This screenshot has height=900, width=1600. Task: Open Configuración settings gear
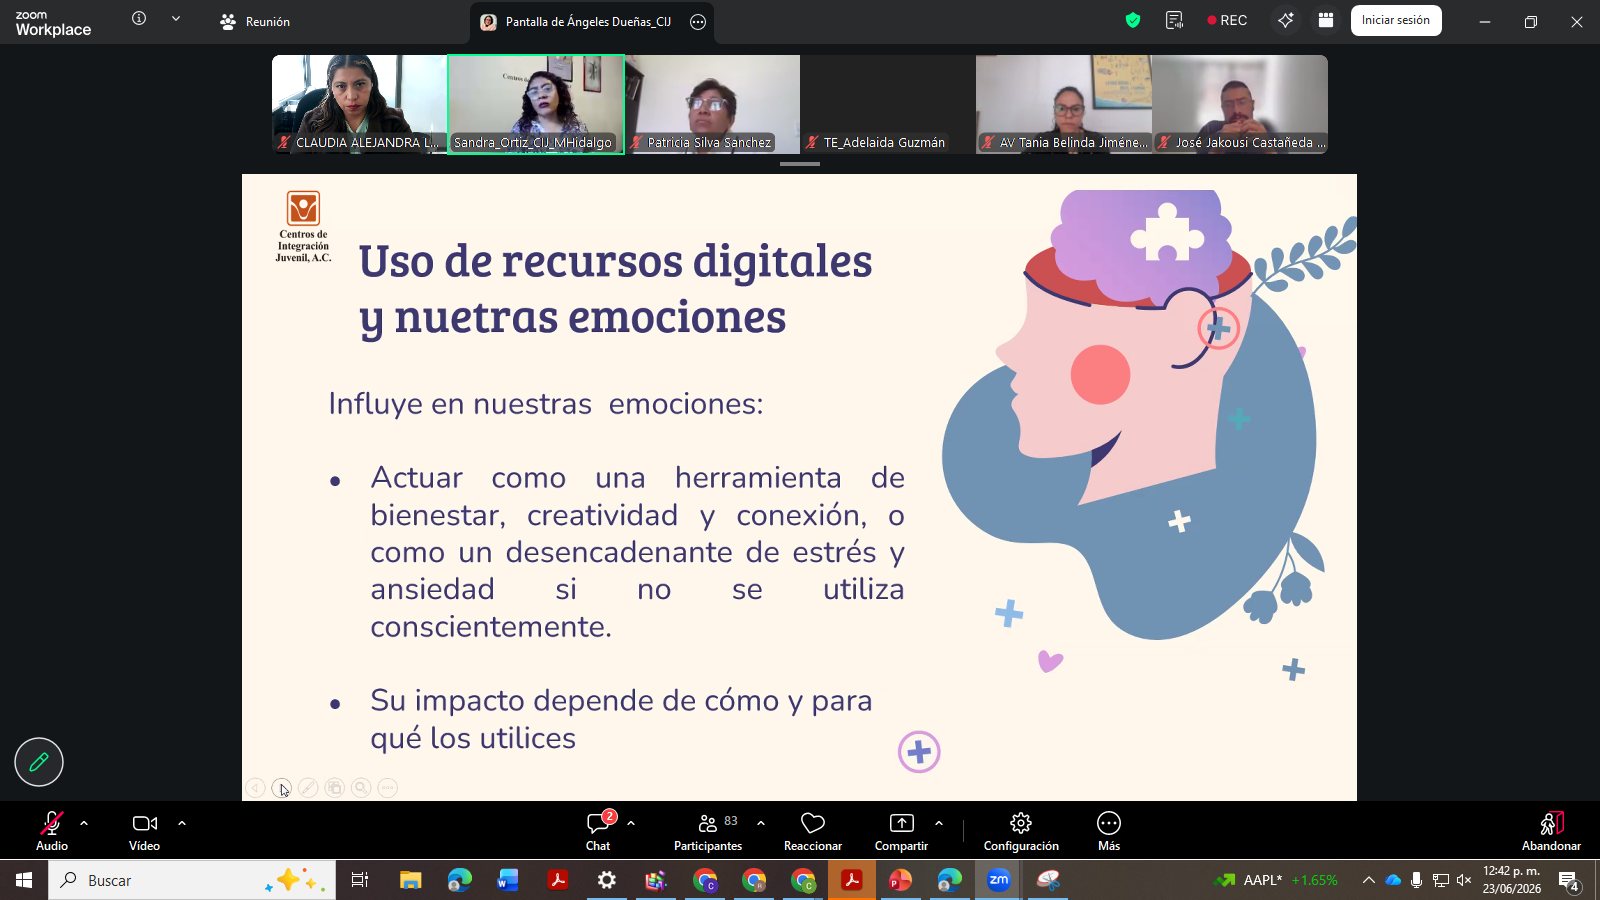point(1021,832)
